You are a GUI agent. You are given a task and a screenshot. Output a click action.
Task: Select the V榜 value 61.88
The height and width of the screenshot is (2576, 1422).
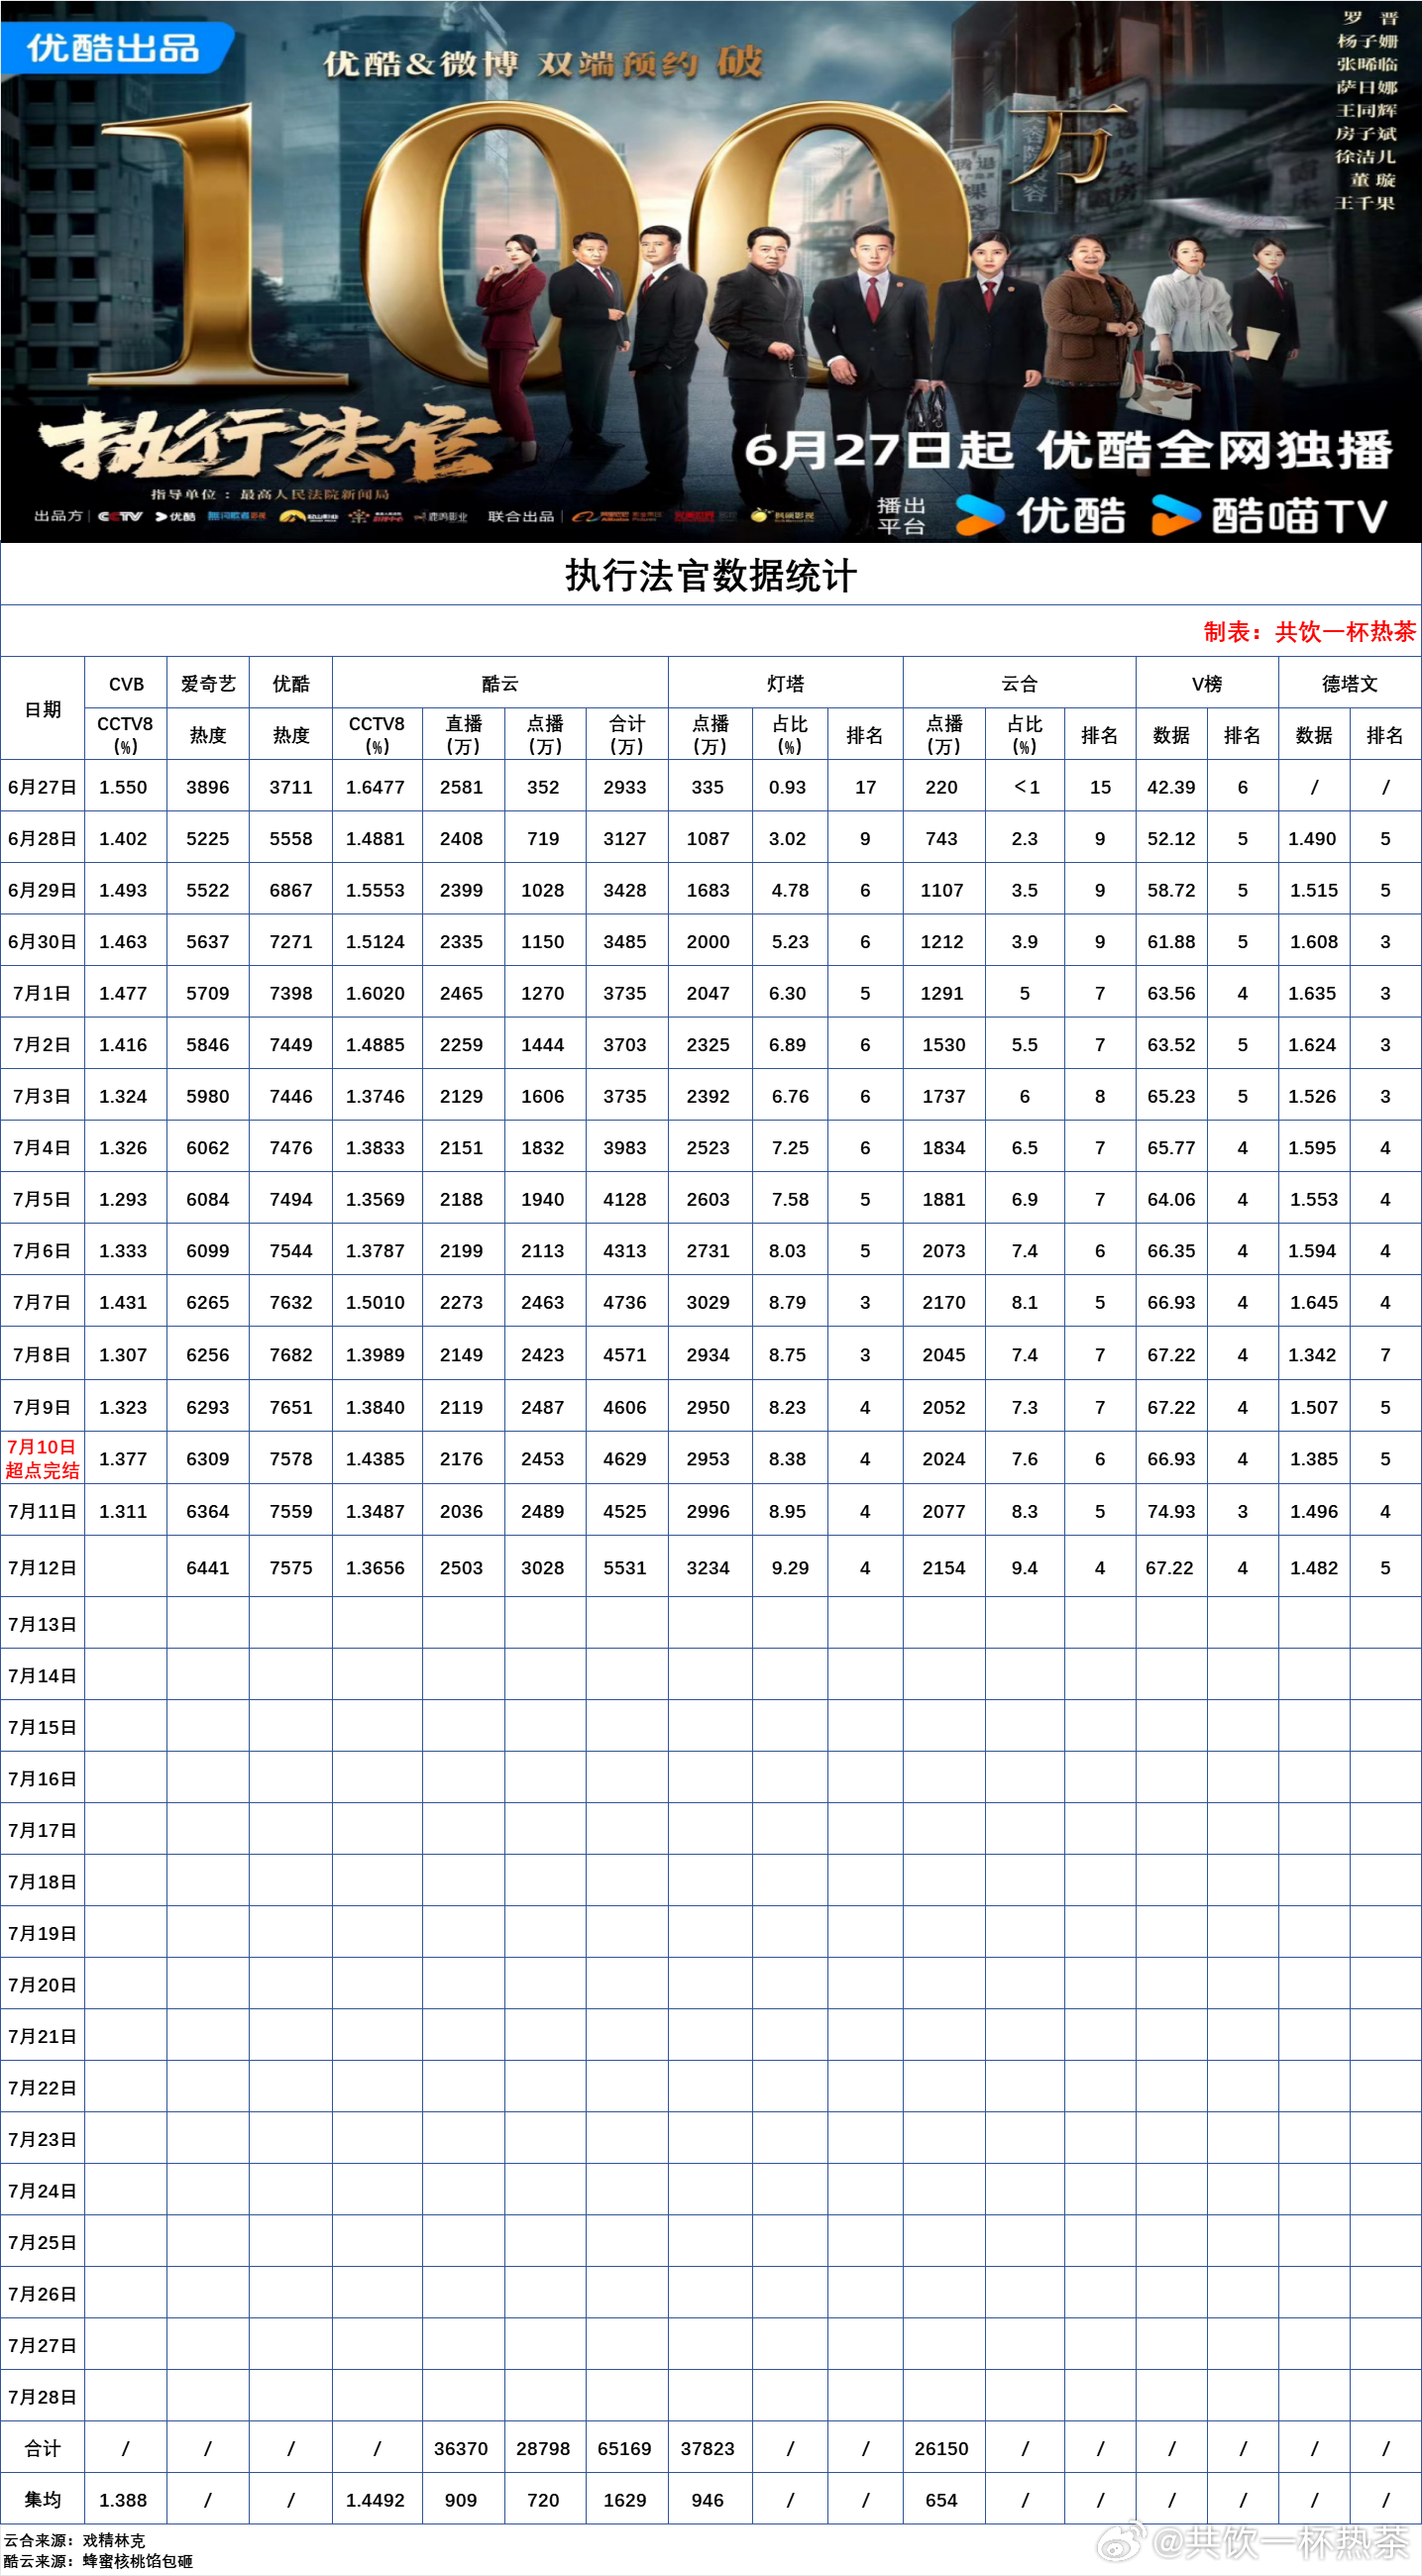[1171, 942]
